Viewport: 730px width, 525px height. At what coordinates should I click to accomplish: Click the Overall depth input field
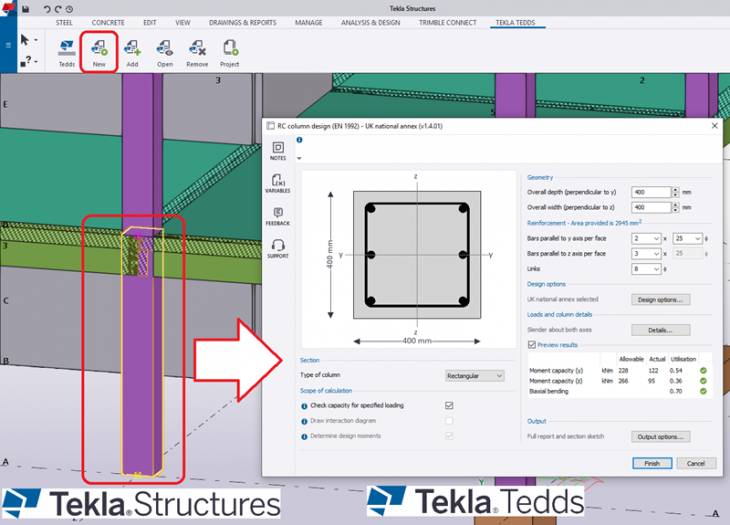[650, 192]
